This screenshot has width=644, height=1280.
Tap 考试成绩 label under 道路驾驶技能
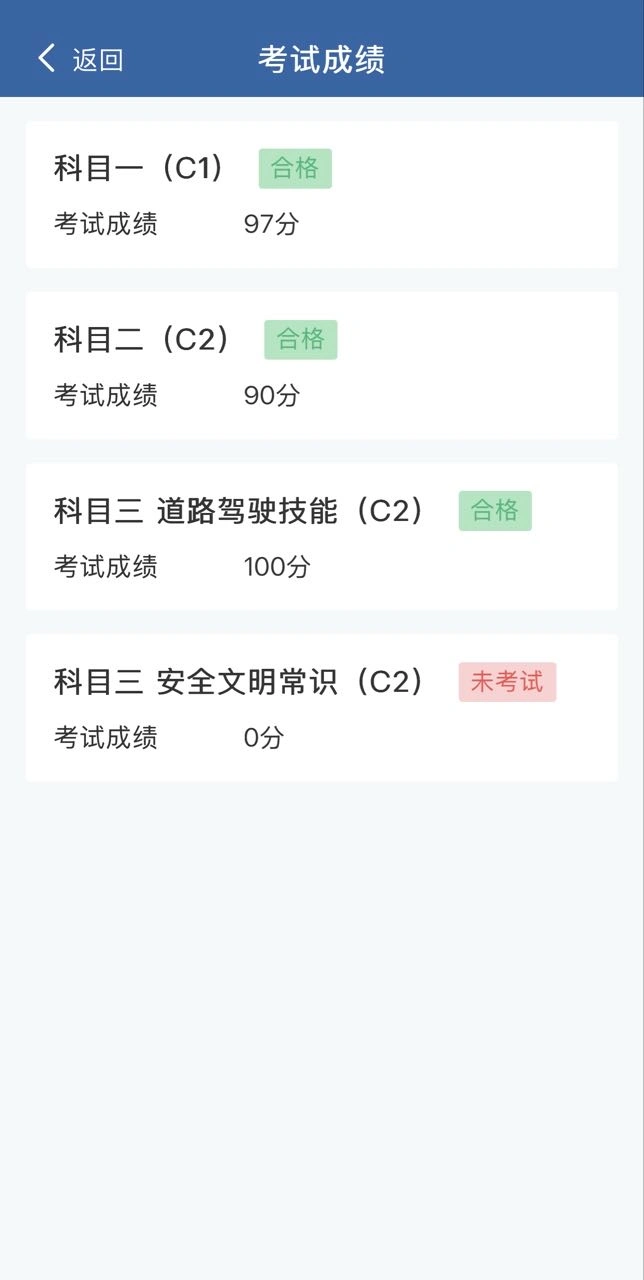105,568
